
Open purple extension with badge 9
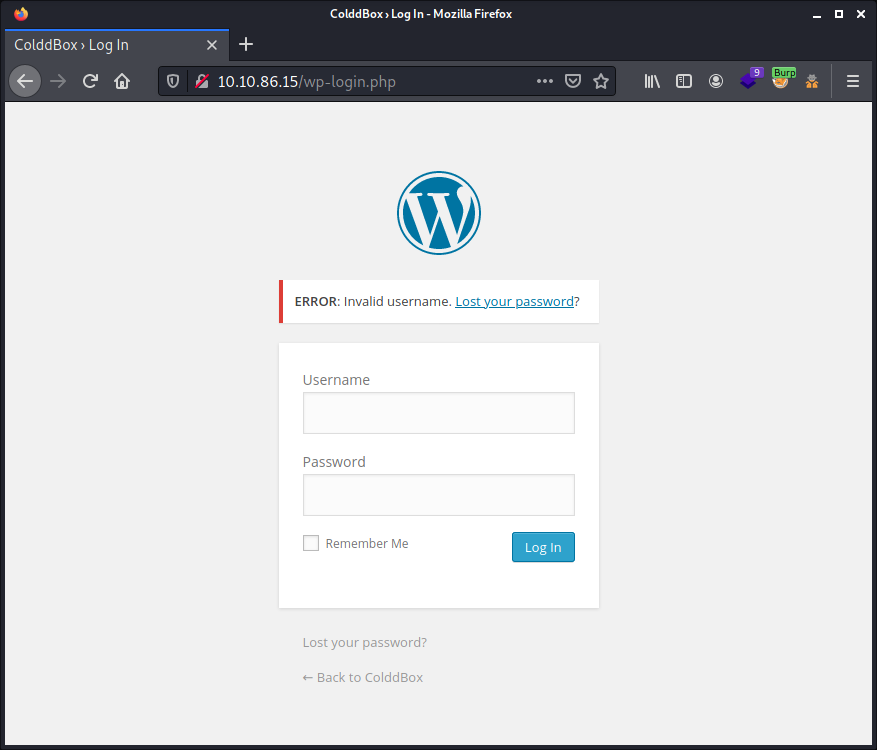pos(750,79)
